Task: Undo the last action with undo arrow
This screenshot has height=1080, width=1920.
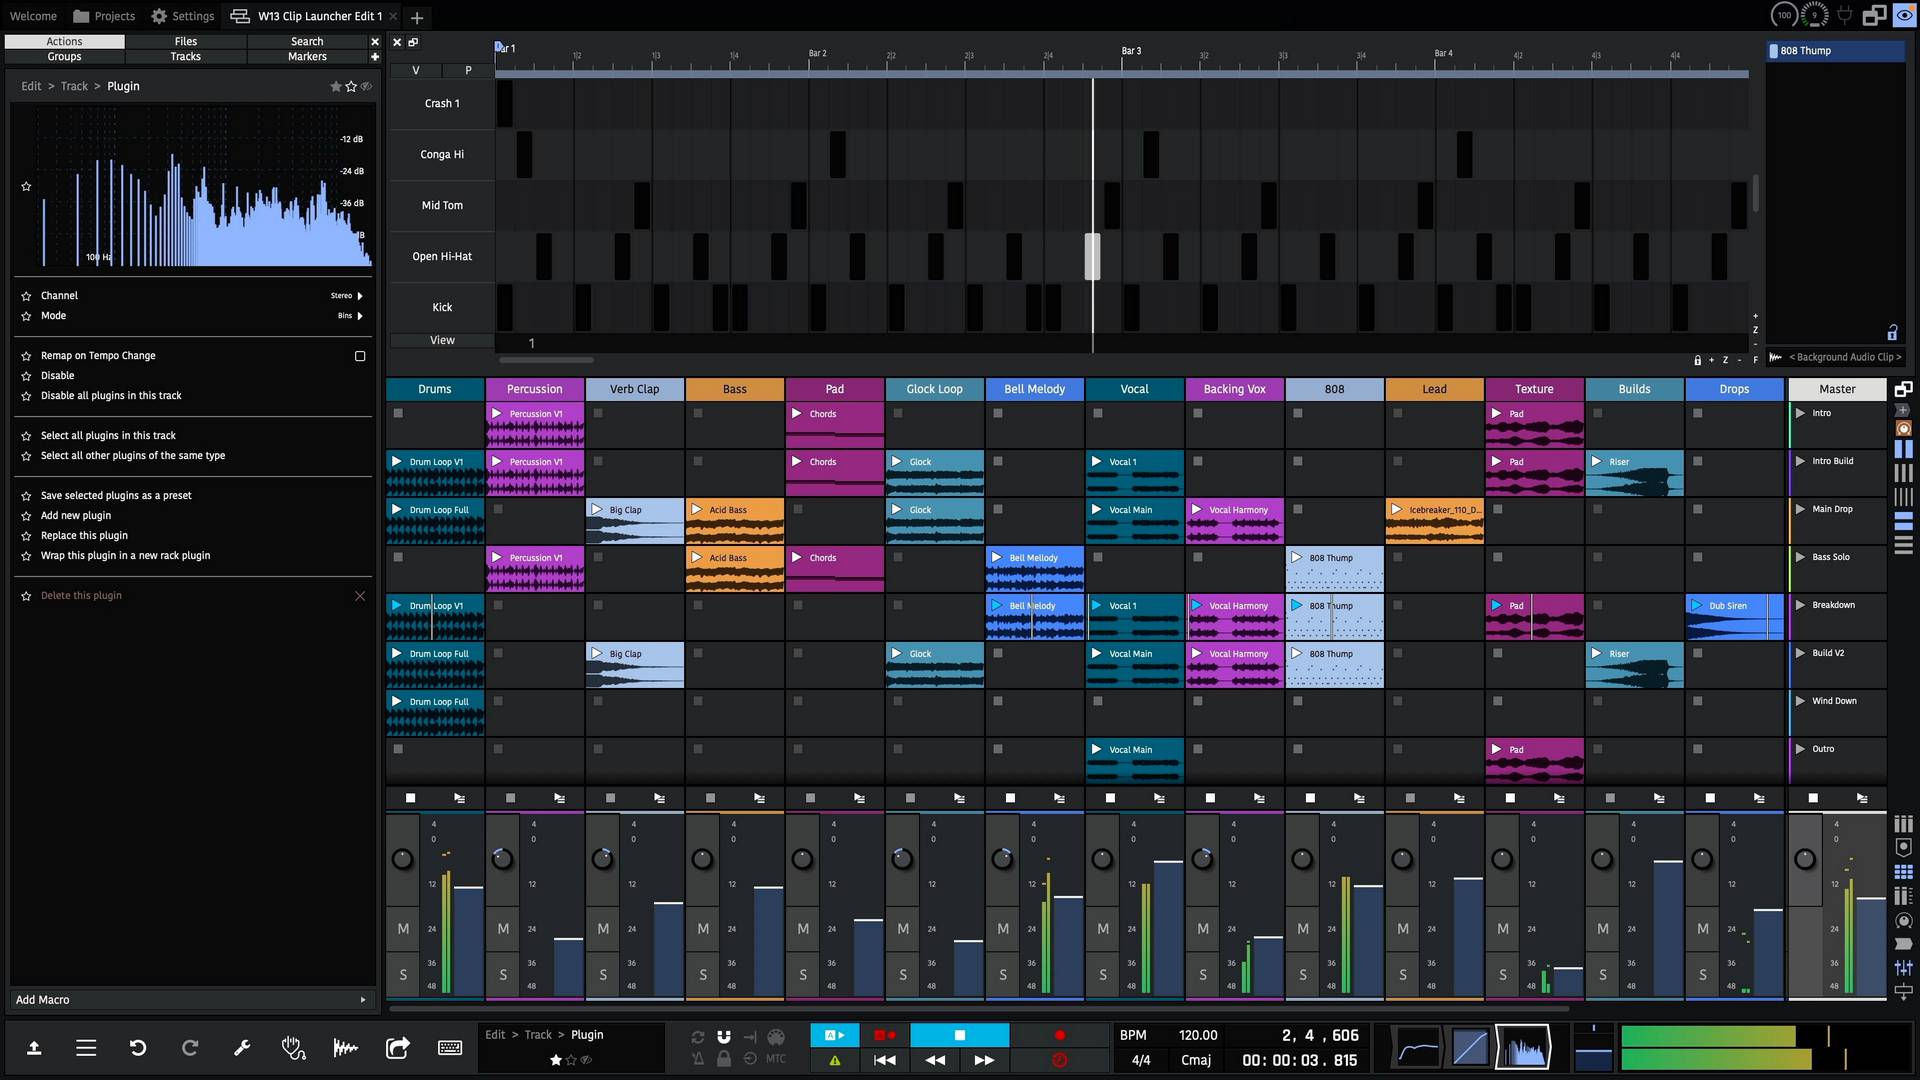Action: click(138, 1048)
